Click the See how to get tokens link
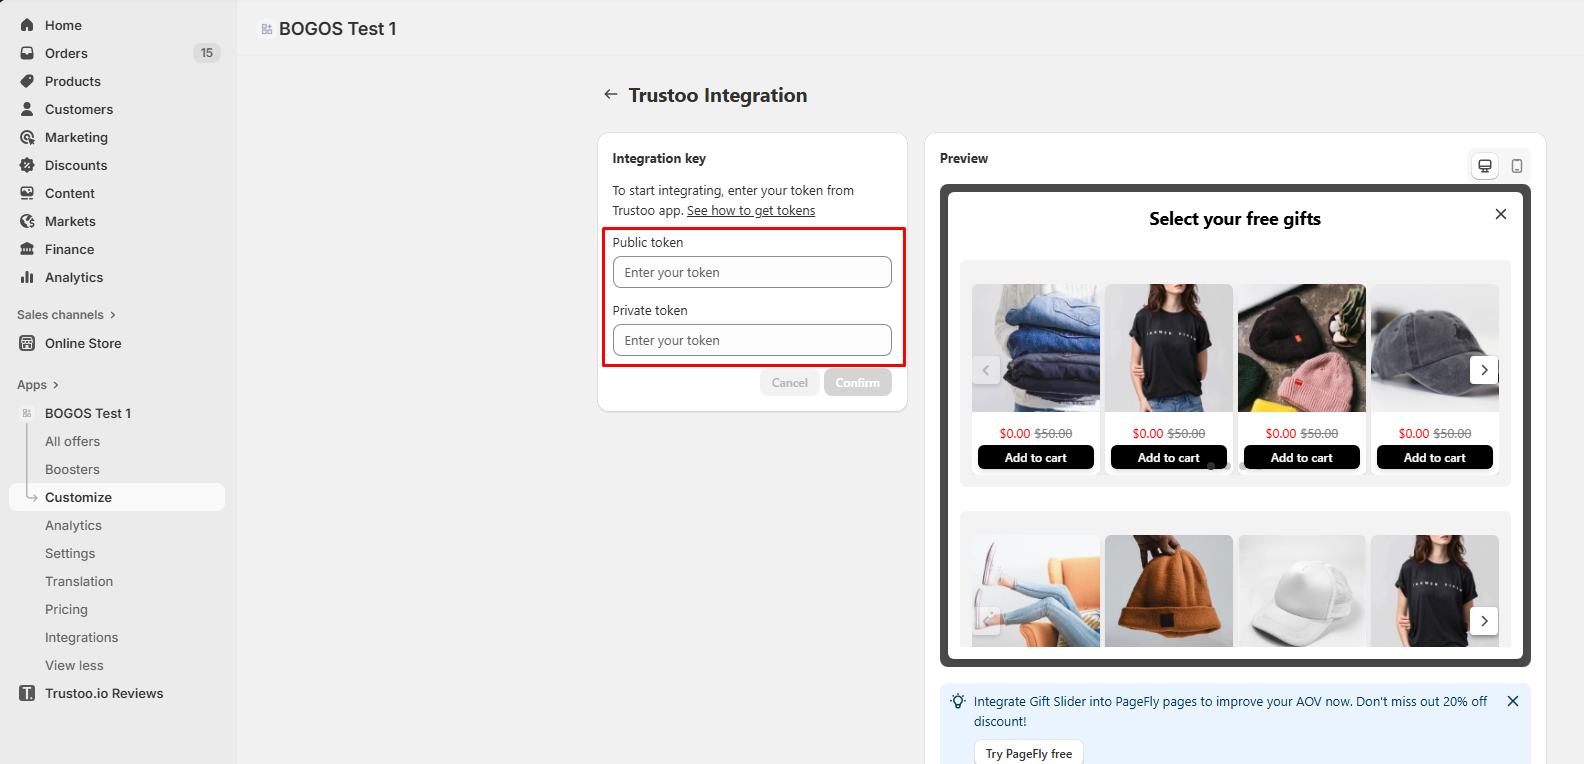 pyautogui.click(x=750, y=211)
